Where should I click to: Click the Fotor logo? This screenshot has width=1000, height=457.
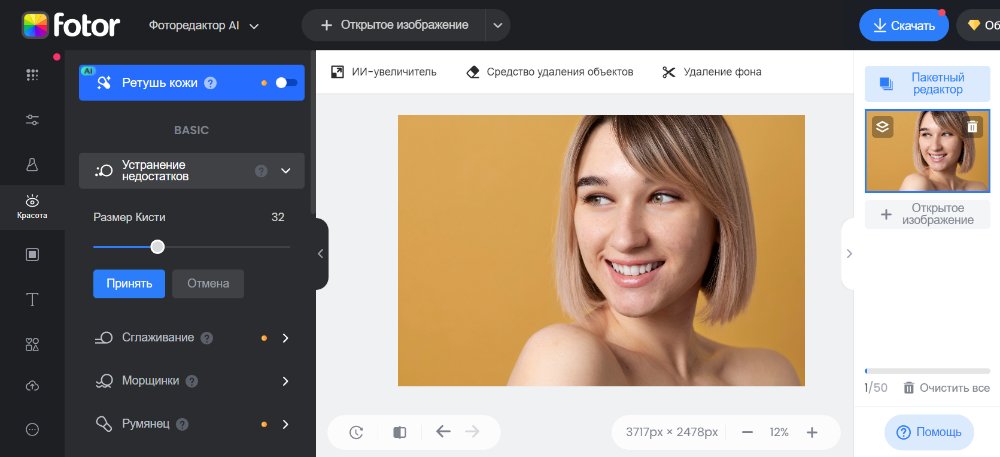[x=71, y=25]
